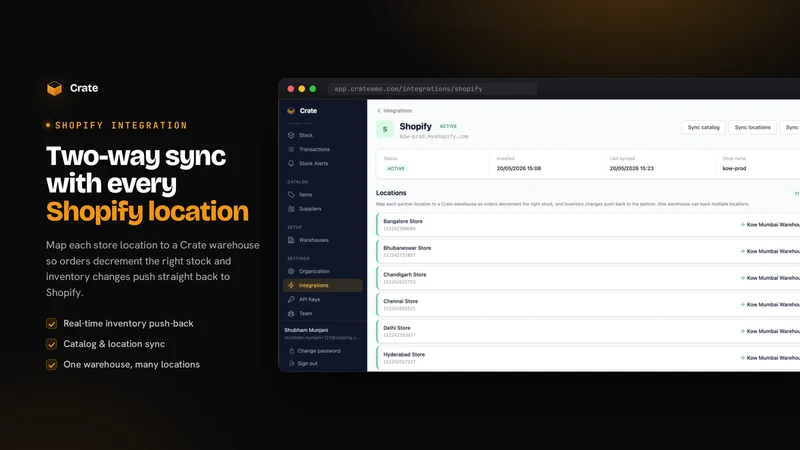Click the ACTIVE badge under Status
The image size is (800, 450).
pyautogui.click(x=396, y=168)
